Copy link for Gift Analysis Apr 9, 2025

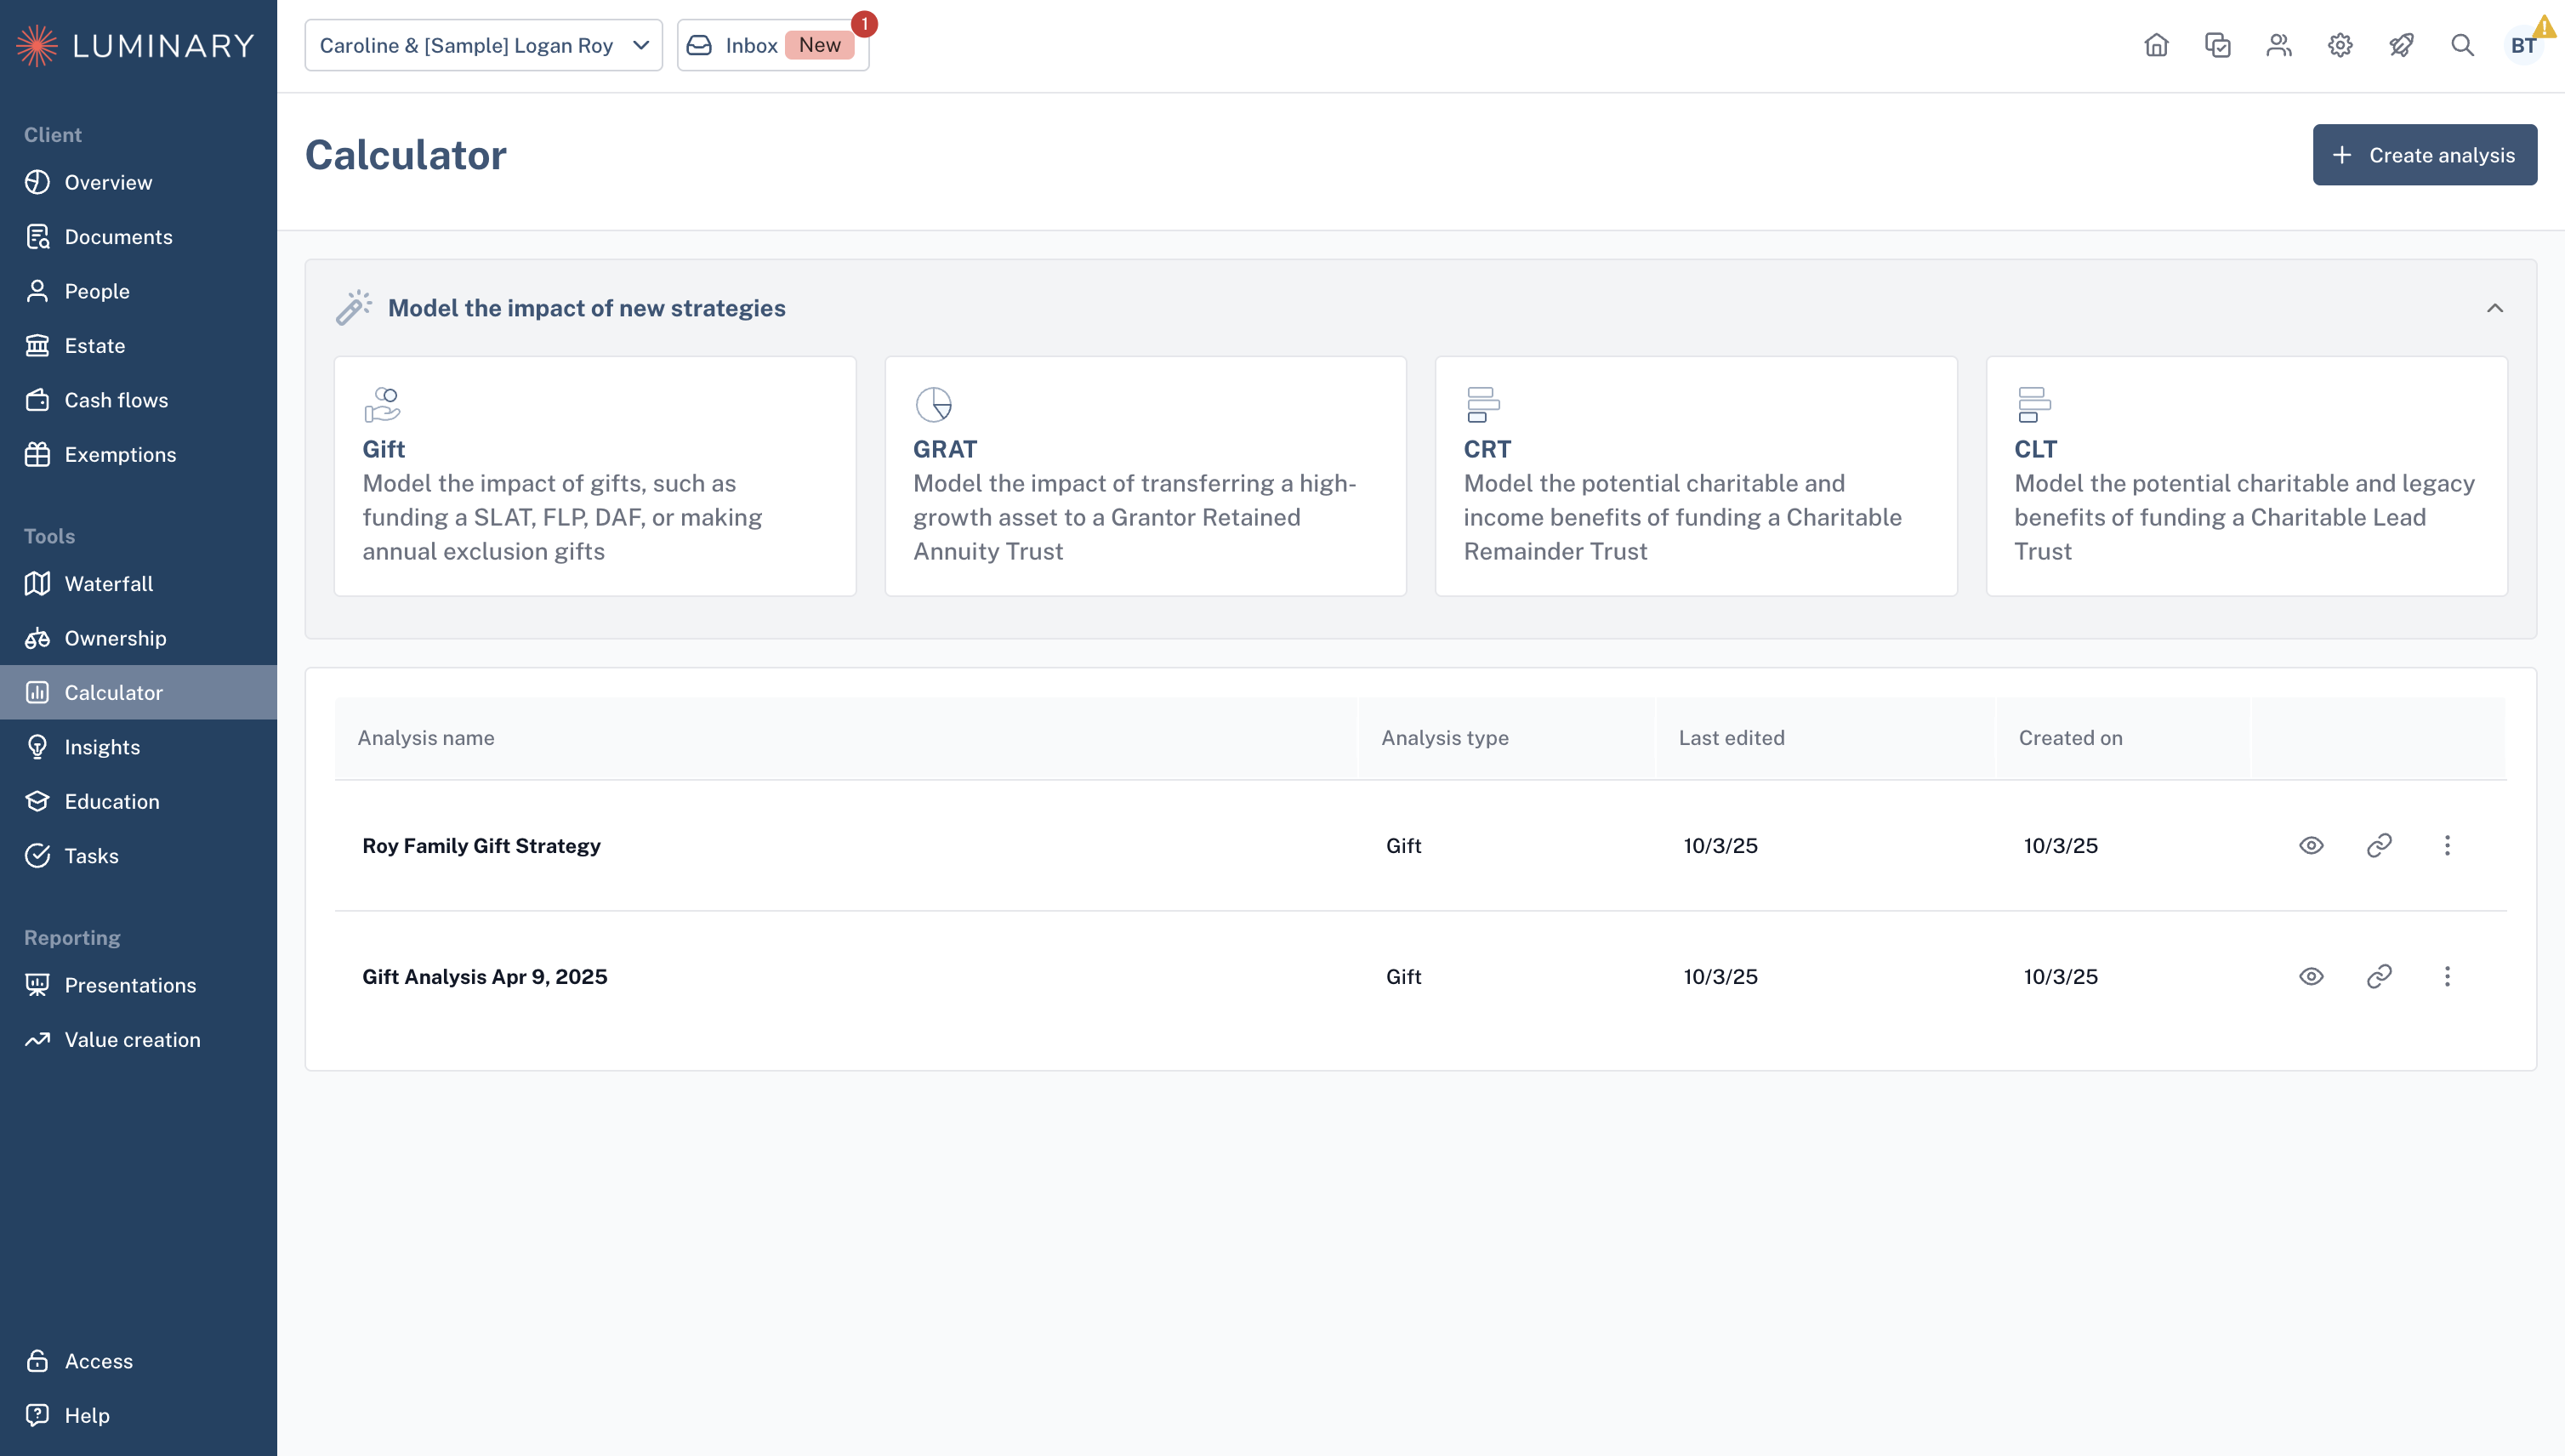tap(2379, 976)
